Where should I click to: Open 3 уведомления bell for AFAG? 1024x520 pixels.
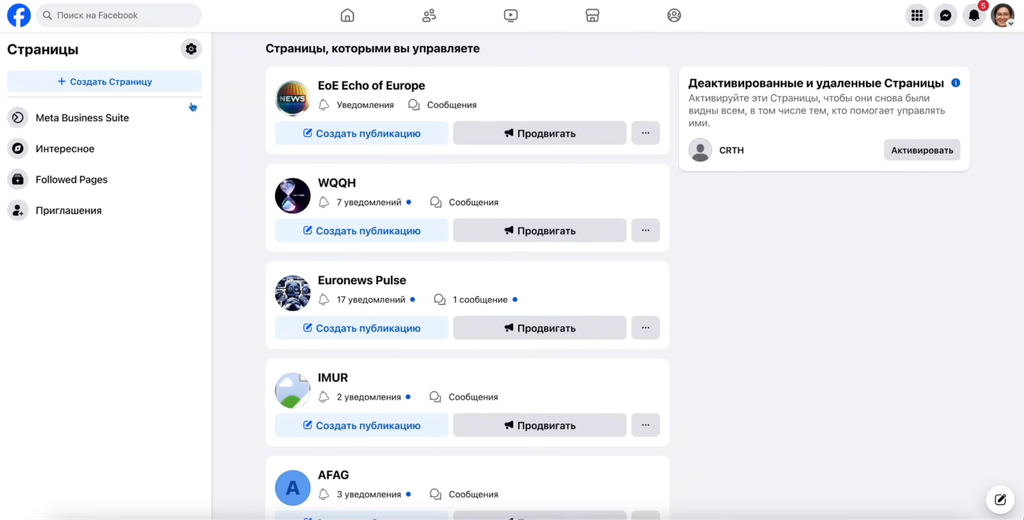pos(323,494)
